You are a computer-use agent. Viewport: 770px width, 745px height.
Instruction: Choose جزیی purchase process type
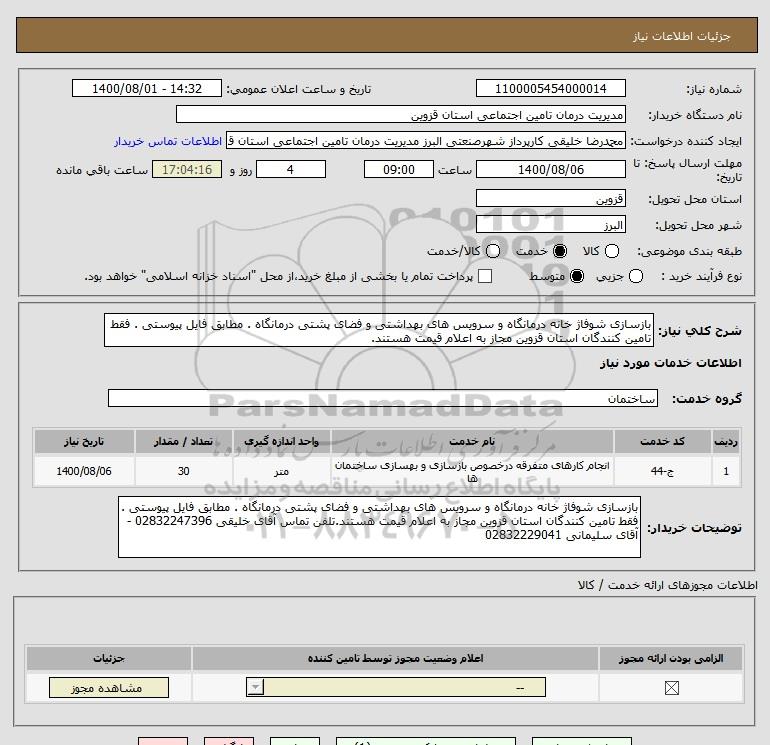pos(635,276)
